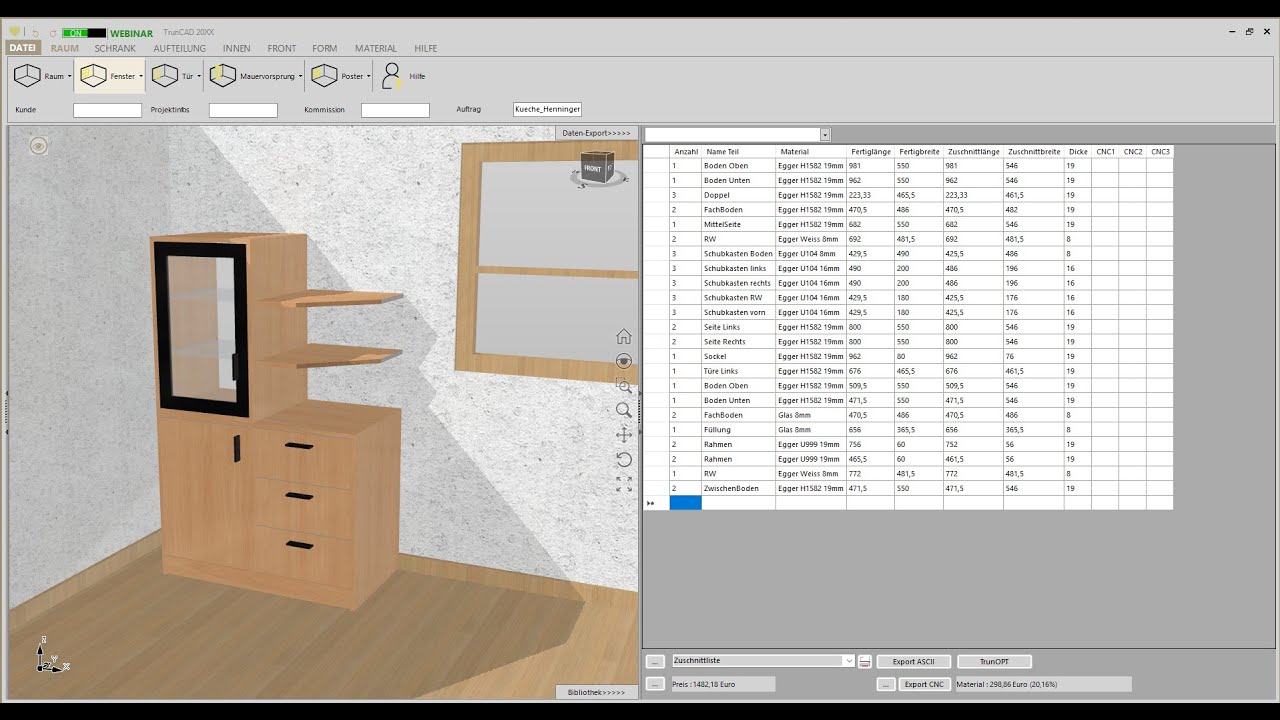The width and height of the screenshot is (1280, 720).
Task: Switch to the RAUM tab
Action: pyautogui.click(x=65, y=48)
